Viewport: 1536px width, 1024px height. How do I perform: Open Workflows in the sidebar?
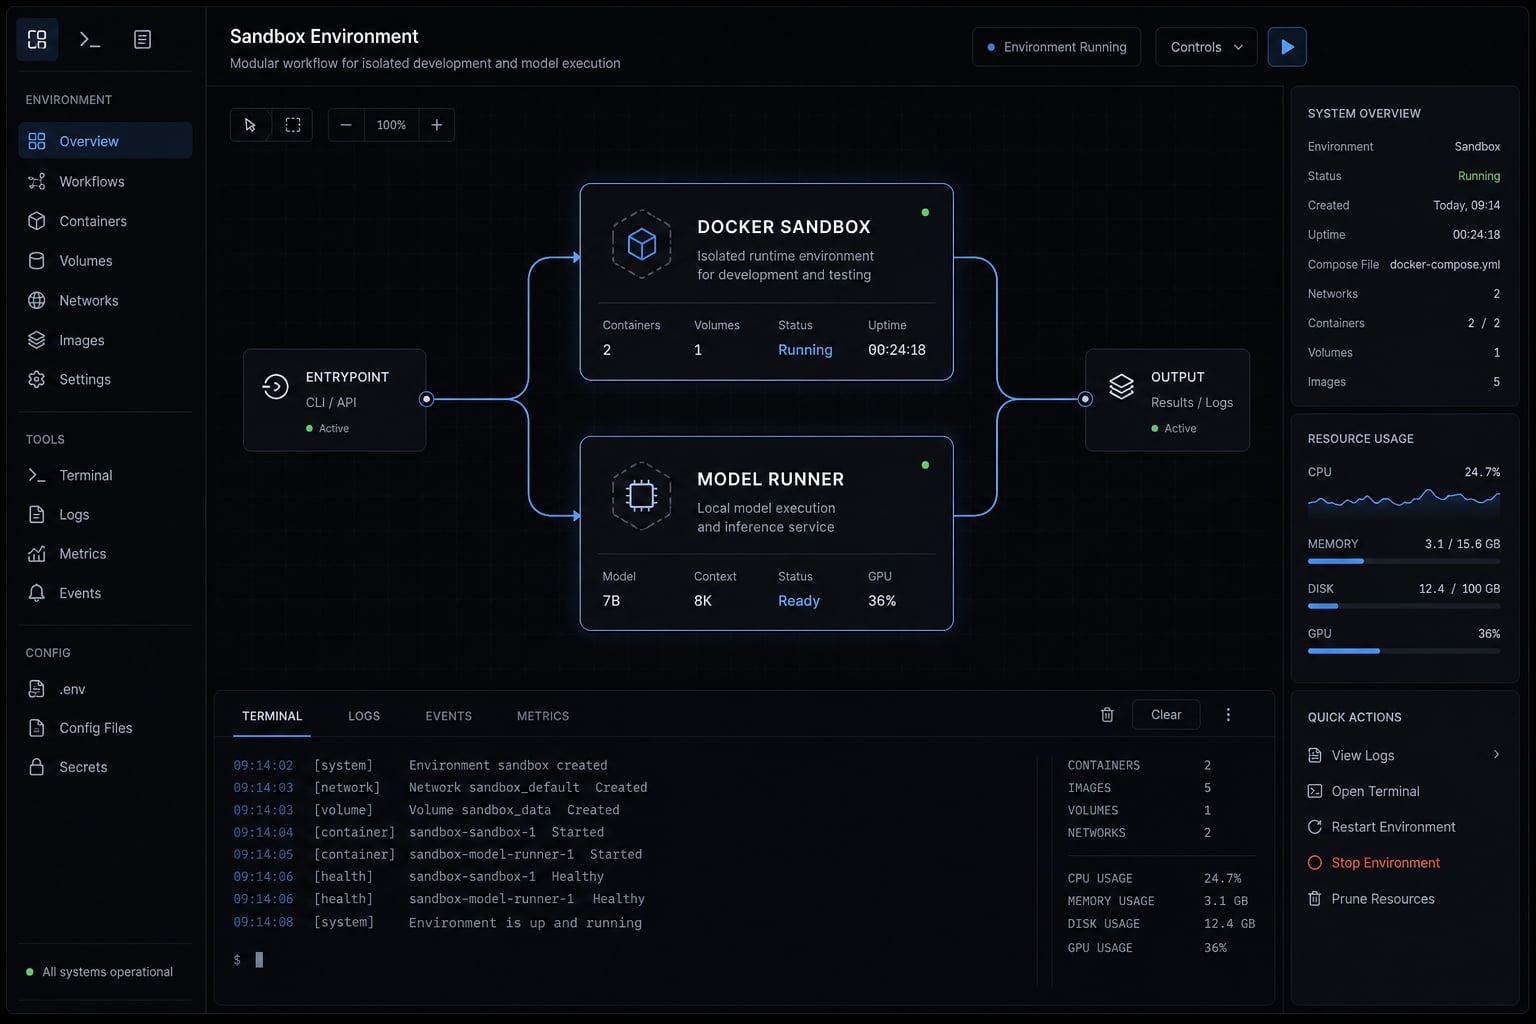pos(105,181)
